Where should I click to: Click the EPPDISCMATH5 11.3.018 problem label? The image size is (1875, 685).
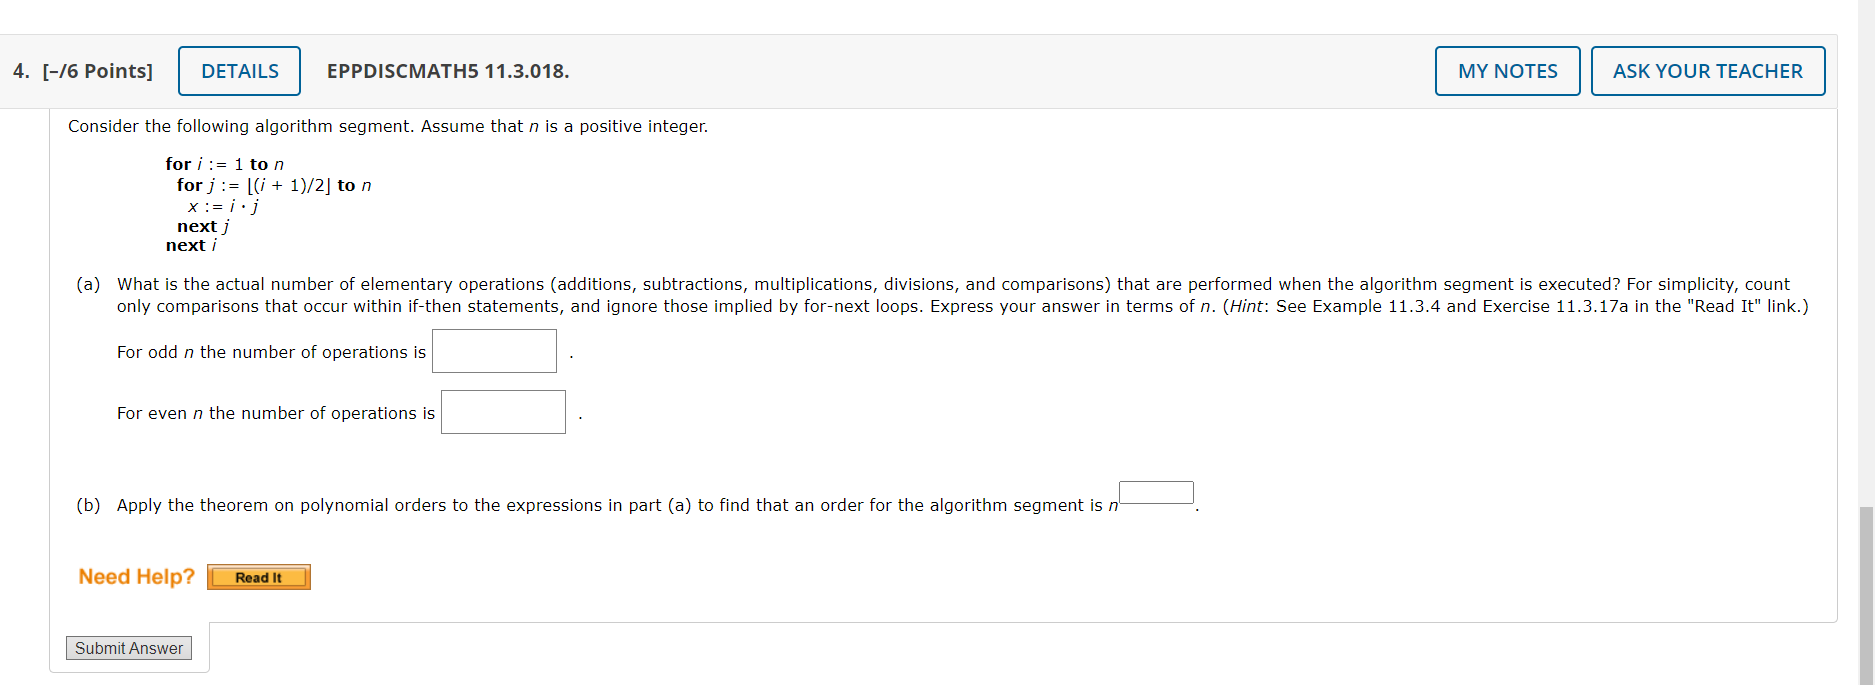(448, 71)
